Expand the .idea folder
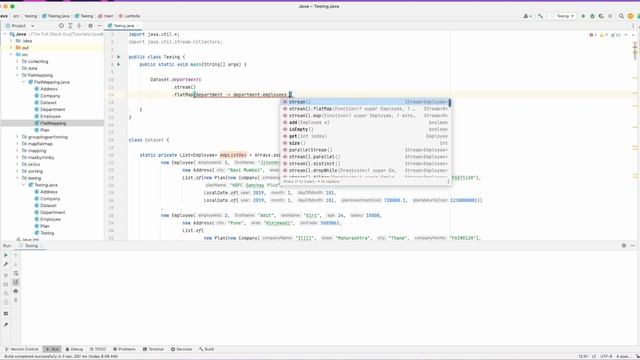This screenshot has width=640, height=360. [x=11, y=41]
